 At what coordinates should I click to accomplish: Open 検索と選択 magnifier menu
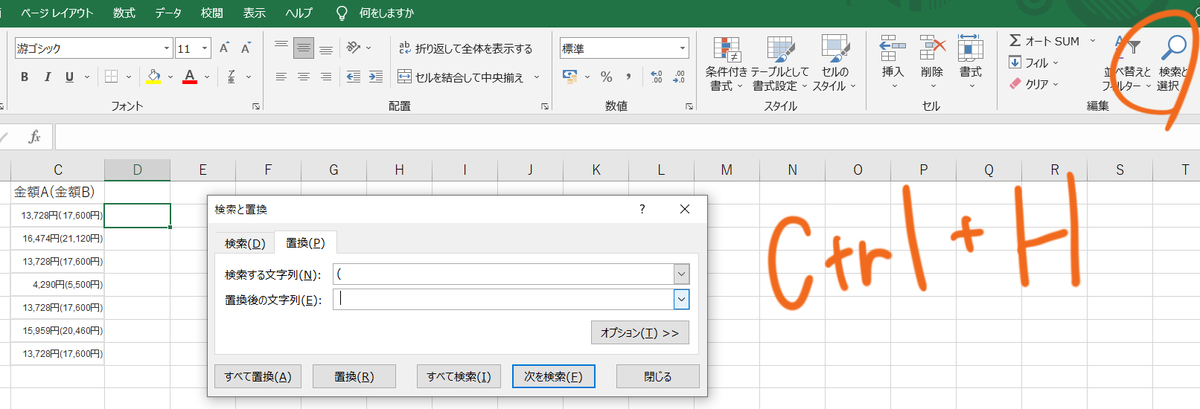1173,64
